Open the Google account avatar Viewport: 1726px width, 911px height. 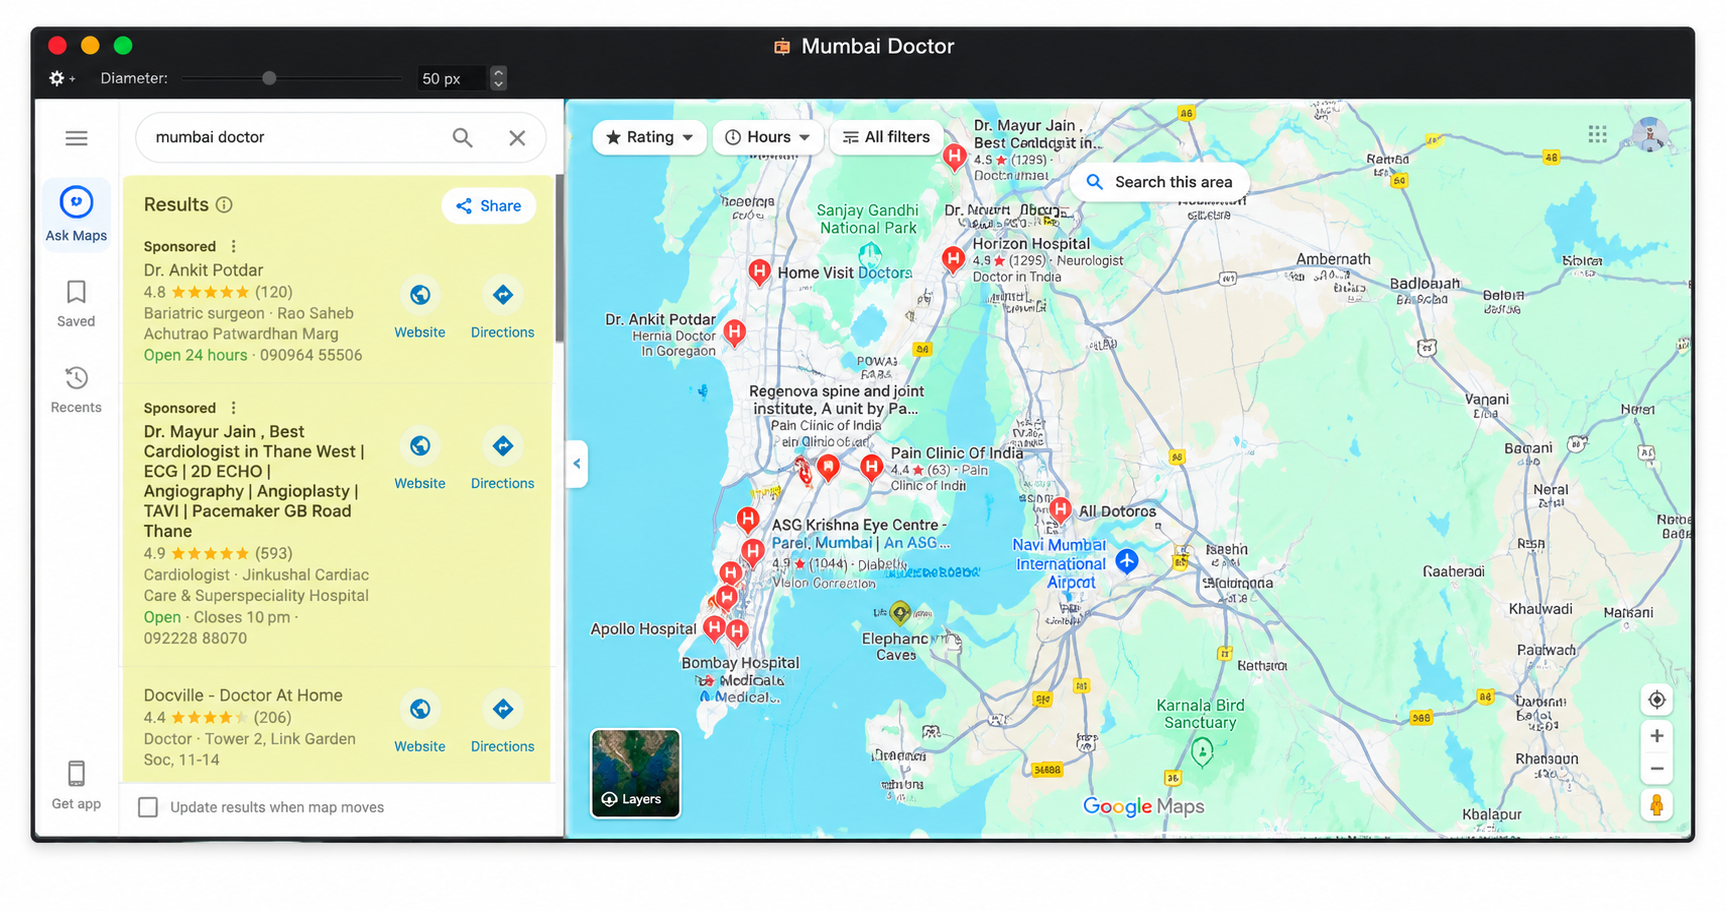[1649, 134]
